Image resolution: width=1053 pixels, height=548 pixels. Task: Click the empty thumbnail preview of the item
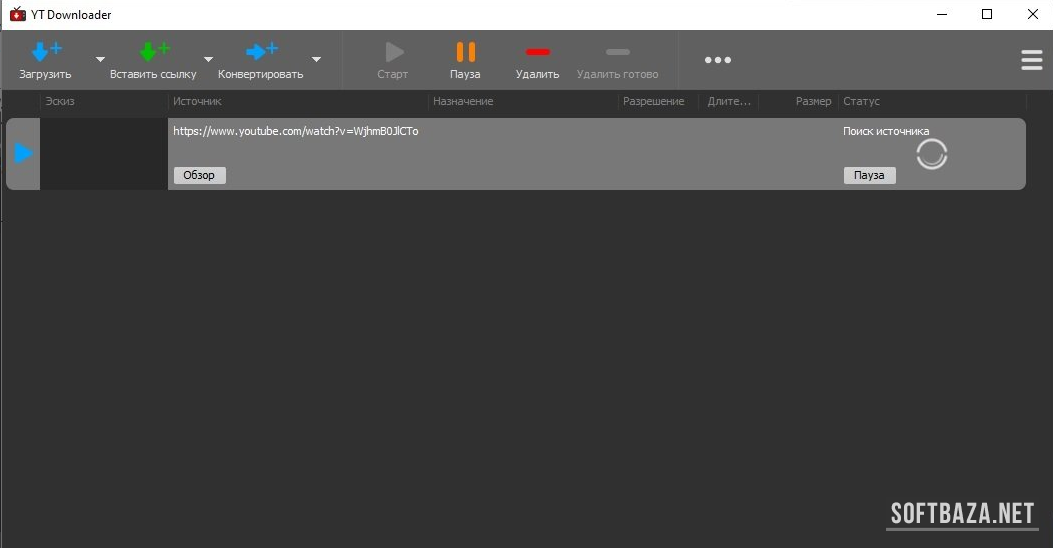pos(103,153)
